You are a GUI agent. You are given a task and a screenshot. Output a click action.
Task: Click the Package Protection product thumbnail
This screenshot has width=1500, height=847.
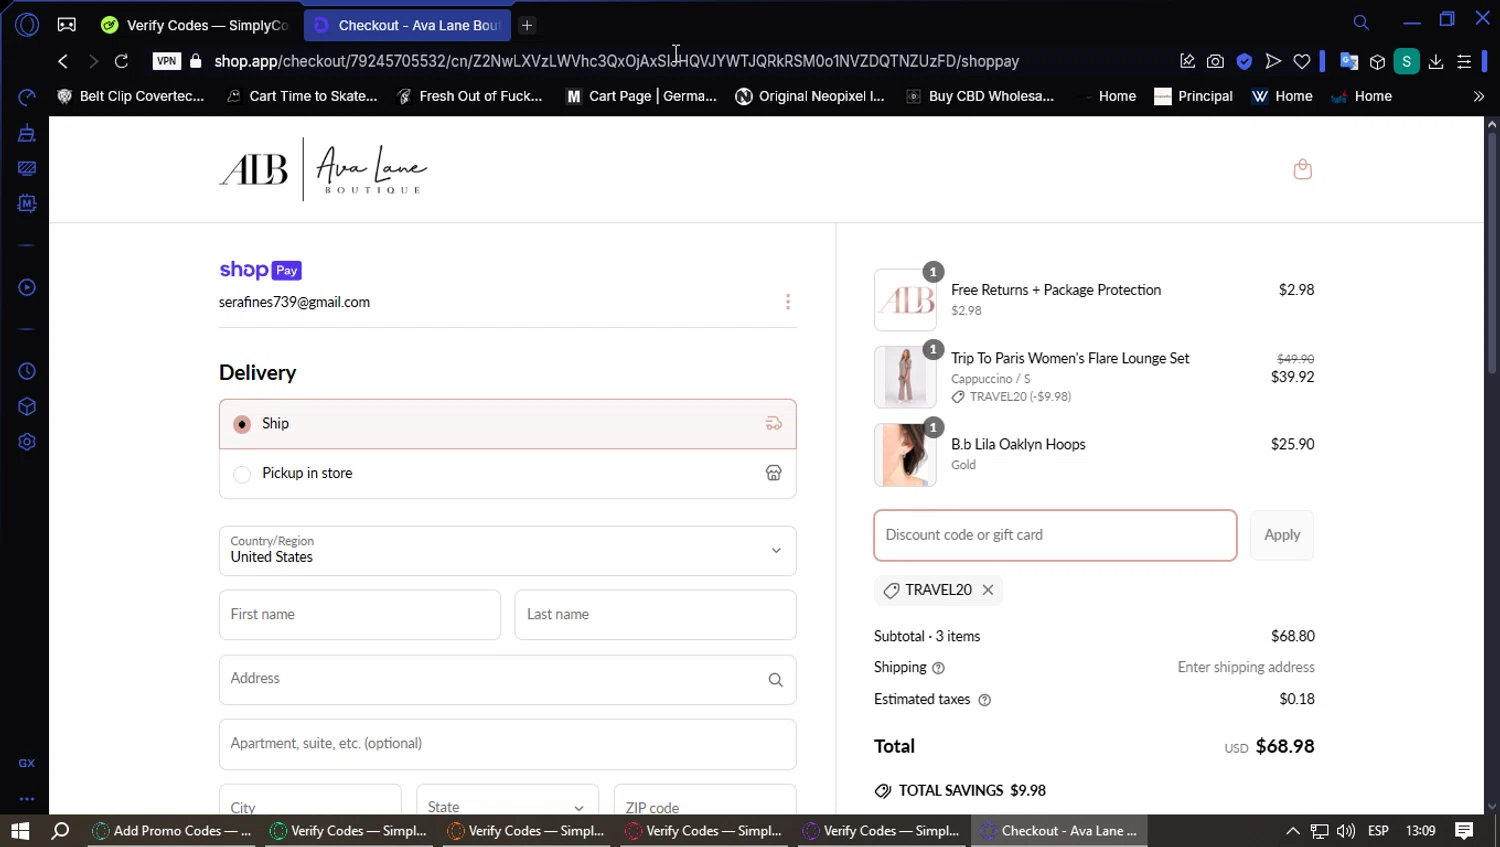[x=905, y=300]
